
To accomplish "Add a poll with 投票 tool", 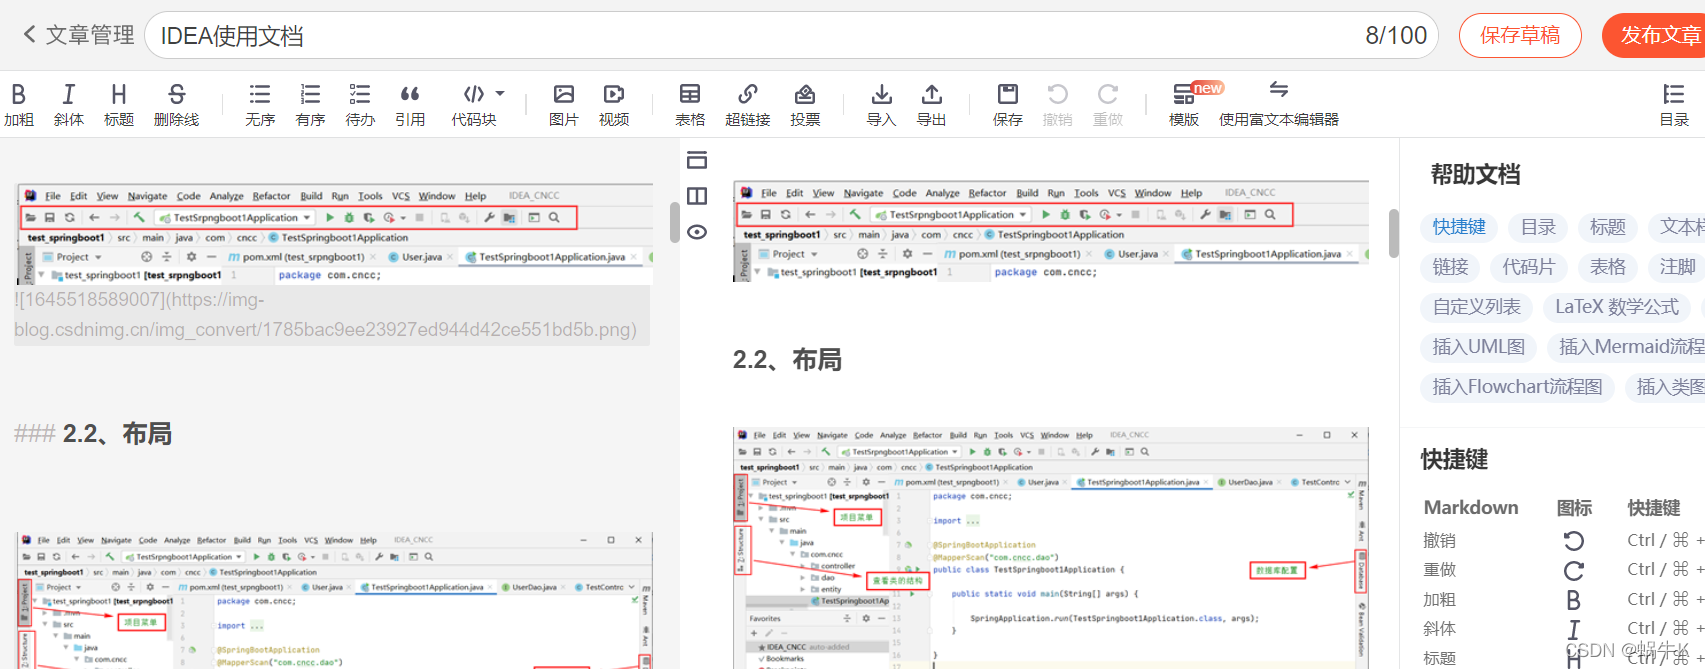I will click(805, 105).
